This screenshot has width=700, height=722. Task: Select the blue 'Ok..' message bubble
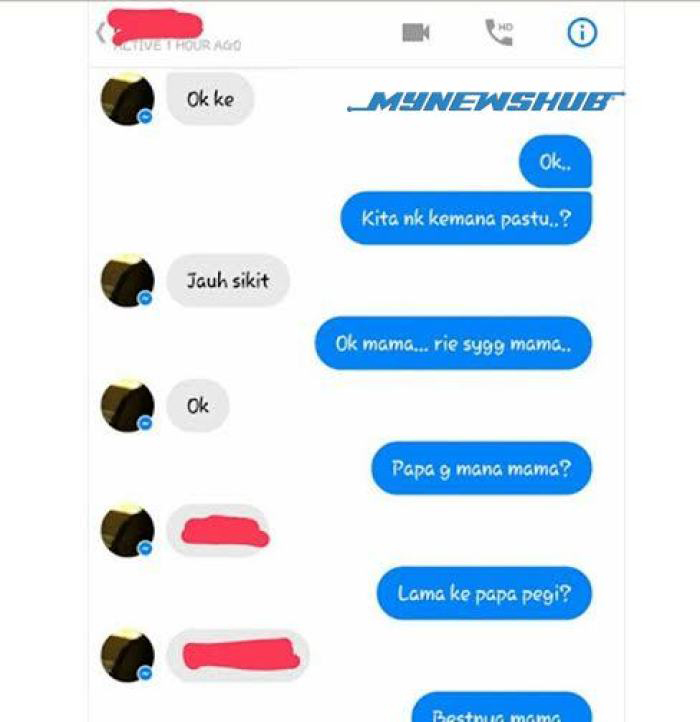pyautogui.click(x=555, y=162)
